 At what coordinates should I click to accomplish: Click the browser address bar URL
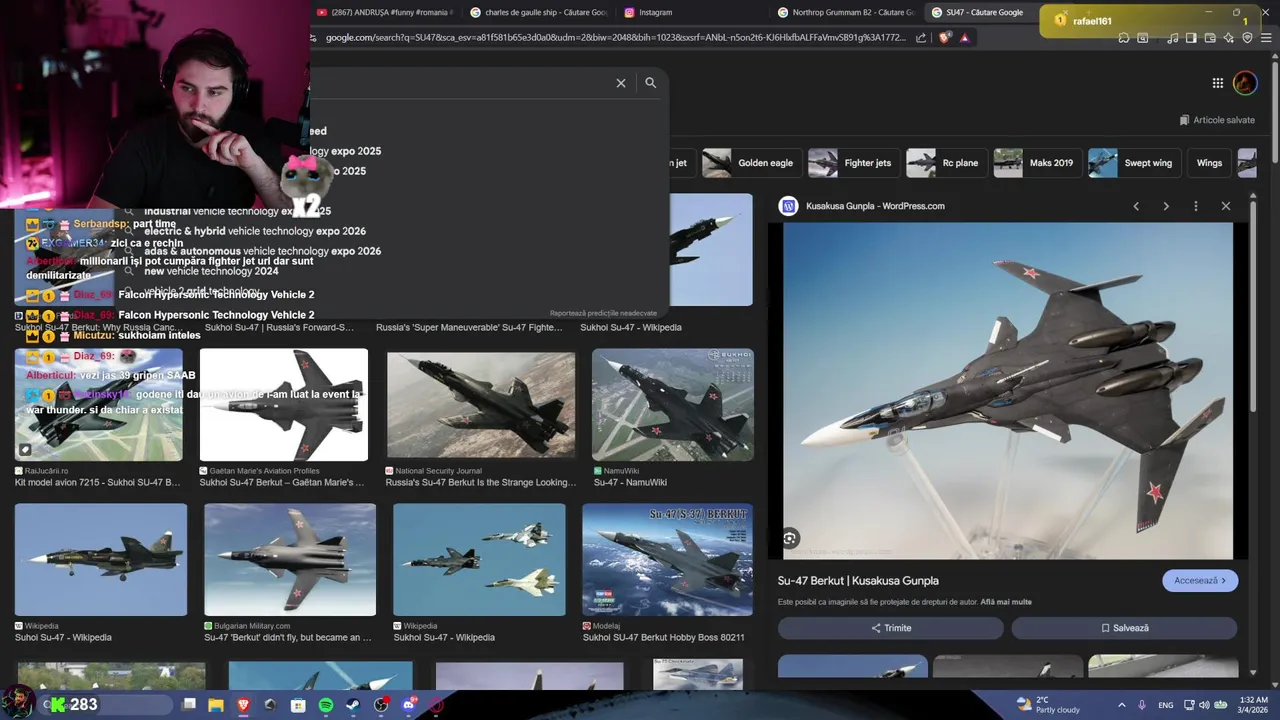(x=615, y=38)
